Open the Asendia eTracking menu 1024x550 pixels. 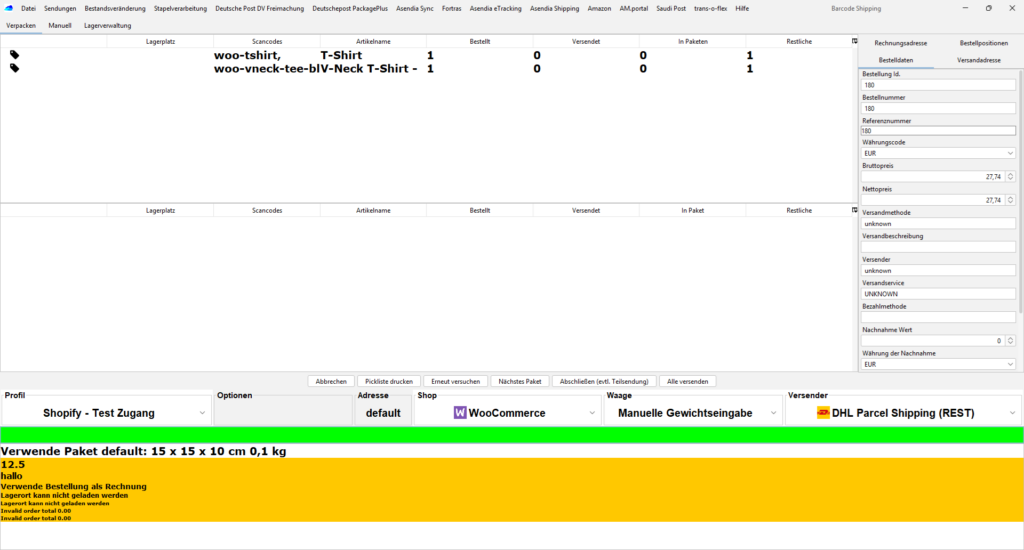[495, 8]
